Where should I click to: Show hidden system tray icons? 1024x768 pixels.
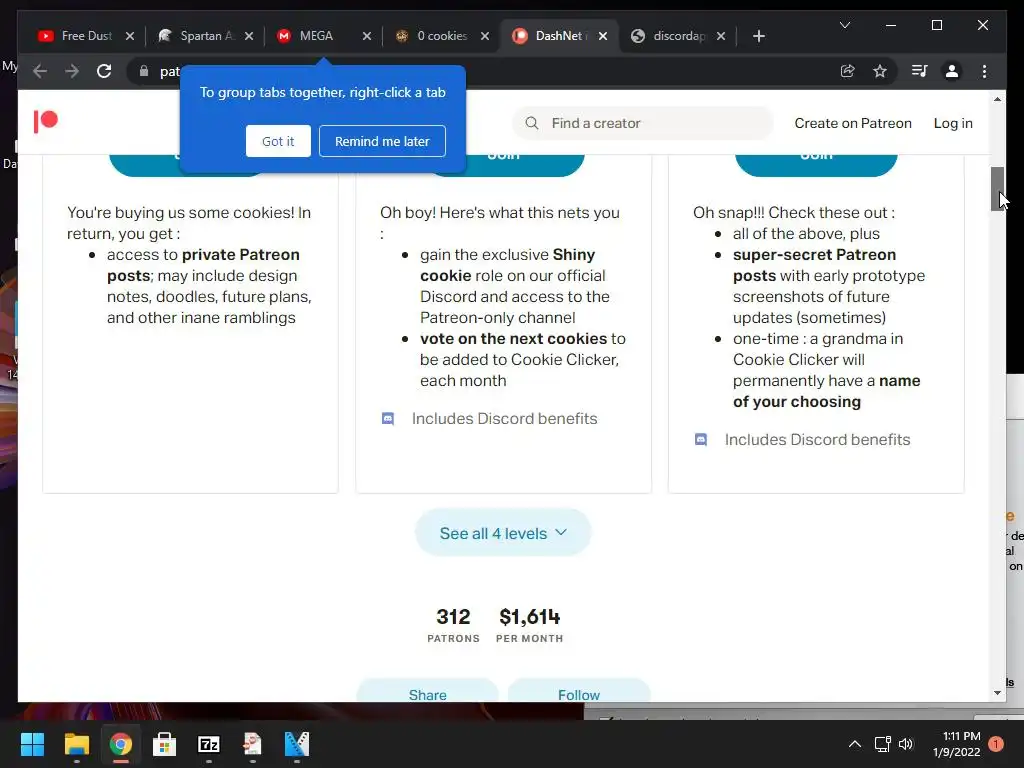[855, 744]
